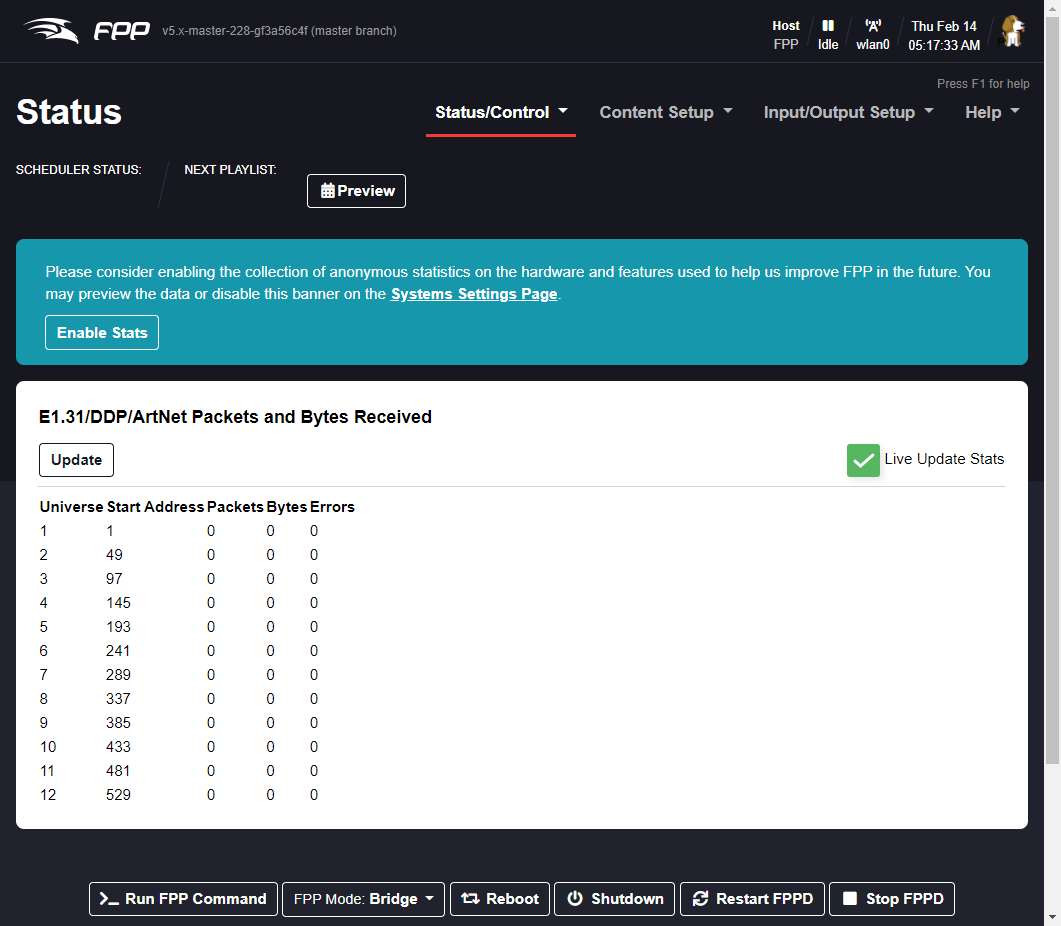Image resolution: width=1061 pixels, height=926 pixels.
Task: Click the Reboot button
Action: click(x=500, y=899)
